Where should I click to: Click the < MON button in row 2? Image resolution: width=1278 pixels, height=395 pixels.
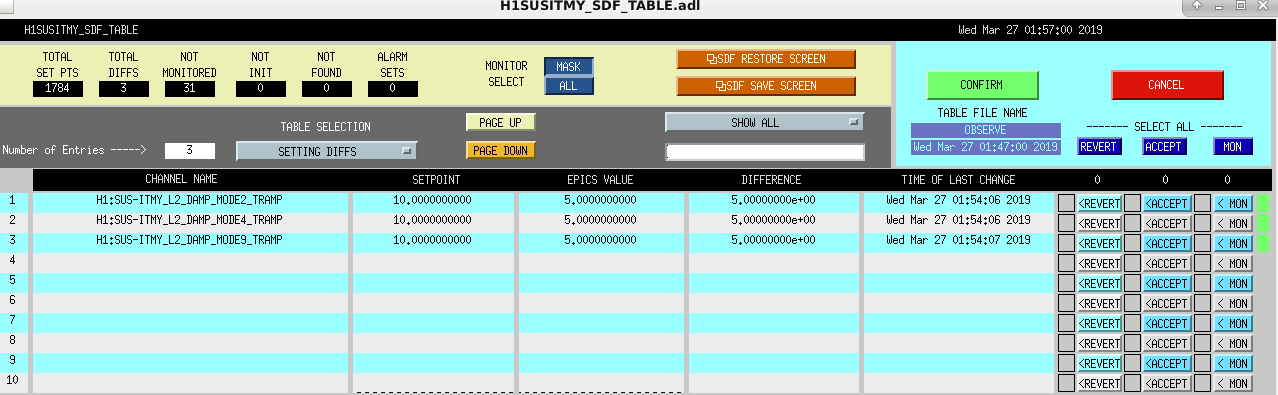tap(1233, 223)
